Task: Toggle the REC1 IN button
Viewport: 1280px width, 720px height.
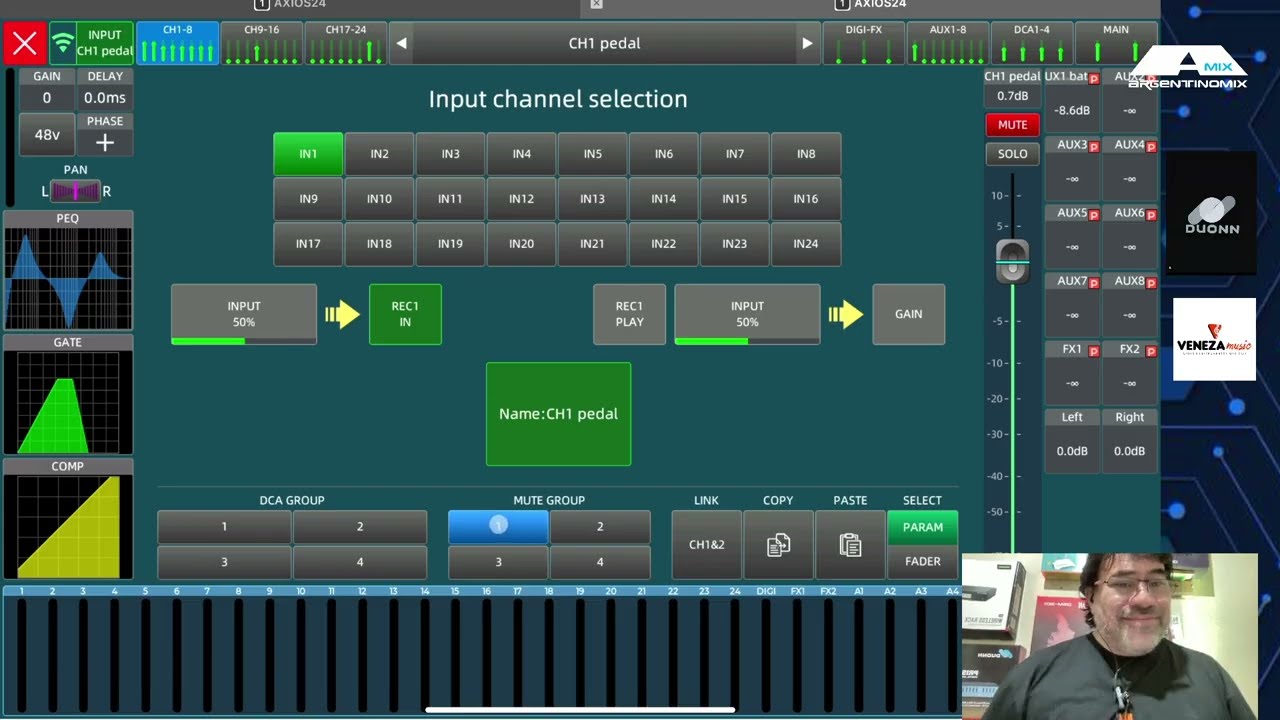Action: pos(405,314)
